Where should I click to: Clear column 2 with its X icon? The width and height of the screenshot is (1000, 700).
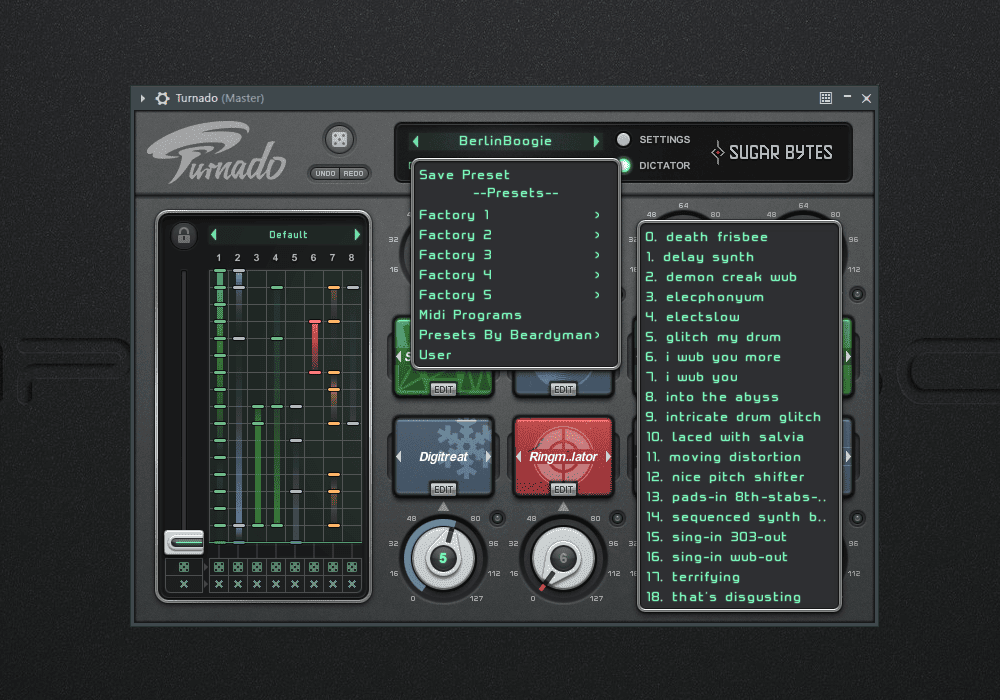pos(238,584)
